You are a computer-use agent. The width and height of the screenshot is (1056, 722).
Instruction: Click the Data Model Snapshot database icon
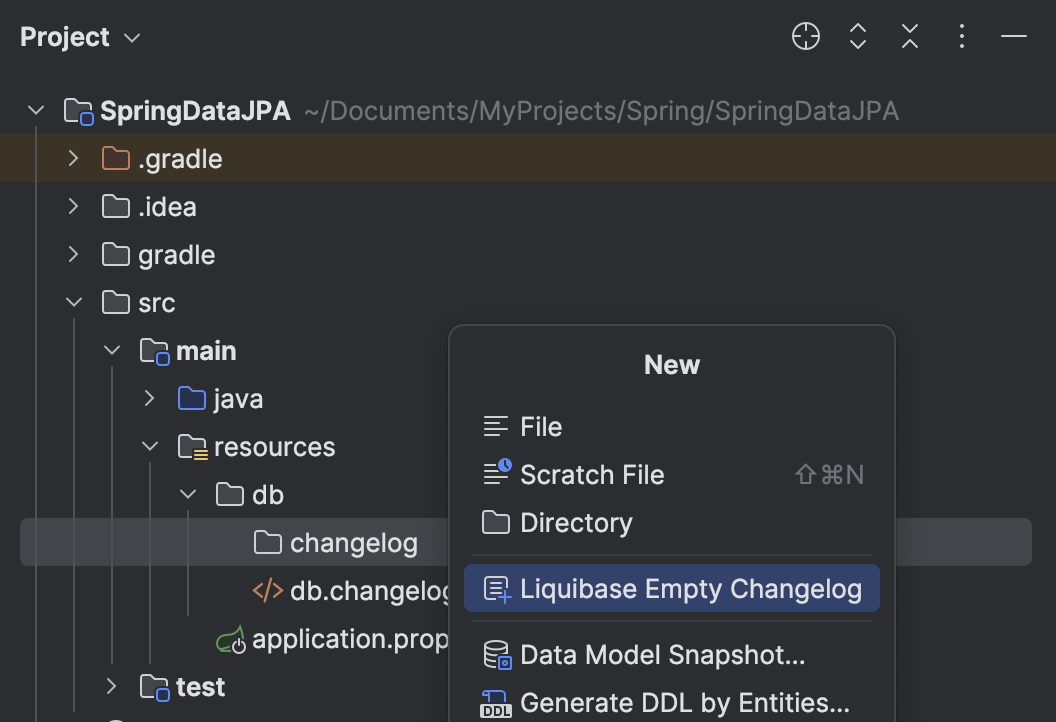(x=497, y=654)
